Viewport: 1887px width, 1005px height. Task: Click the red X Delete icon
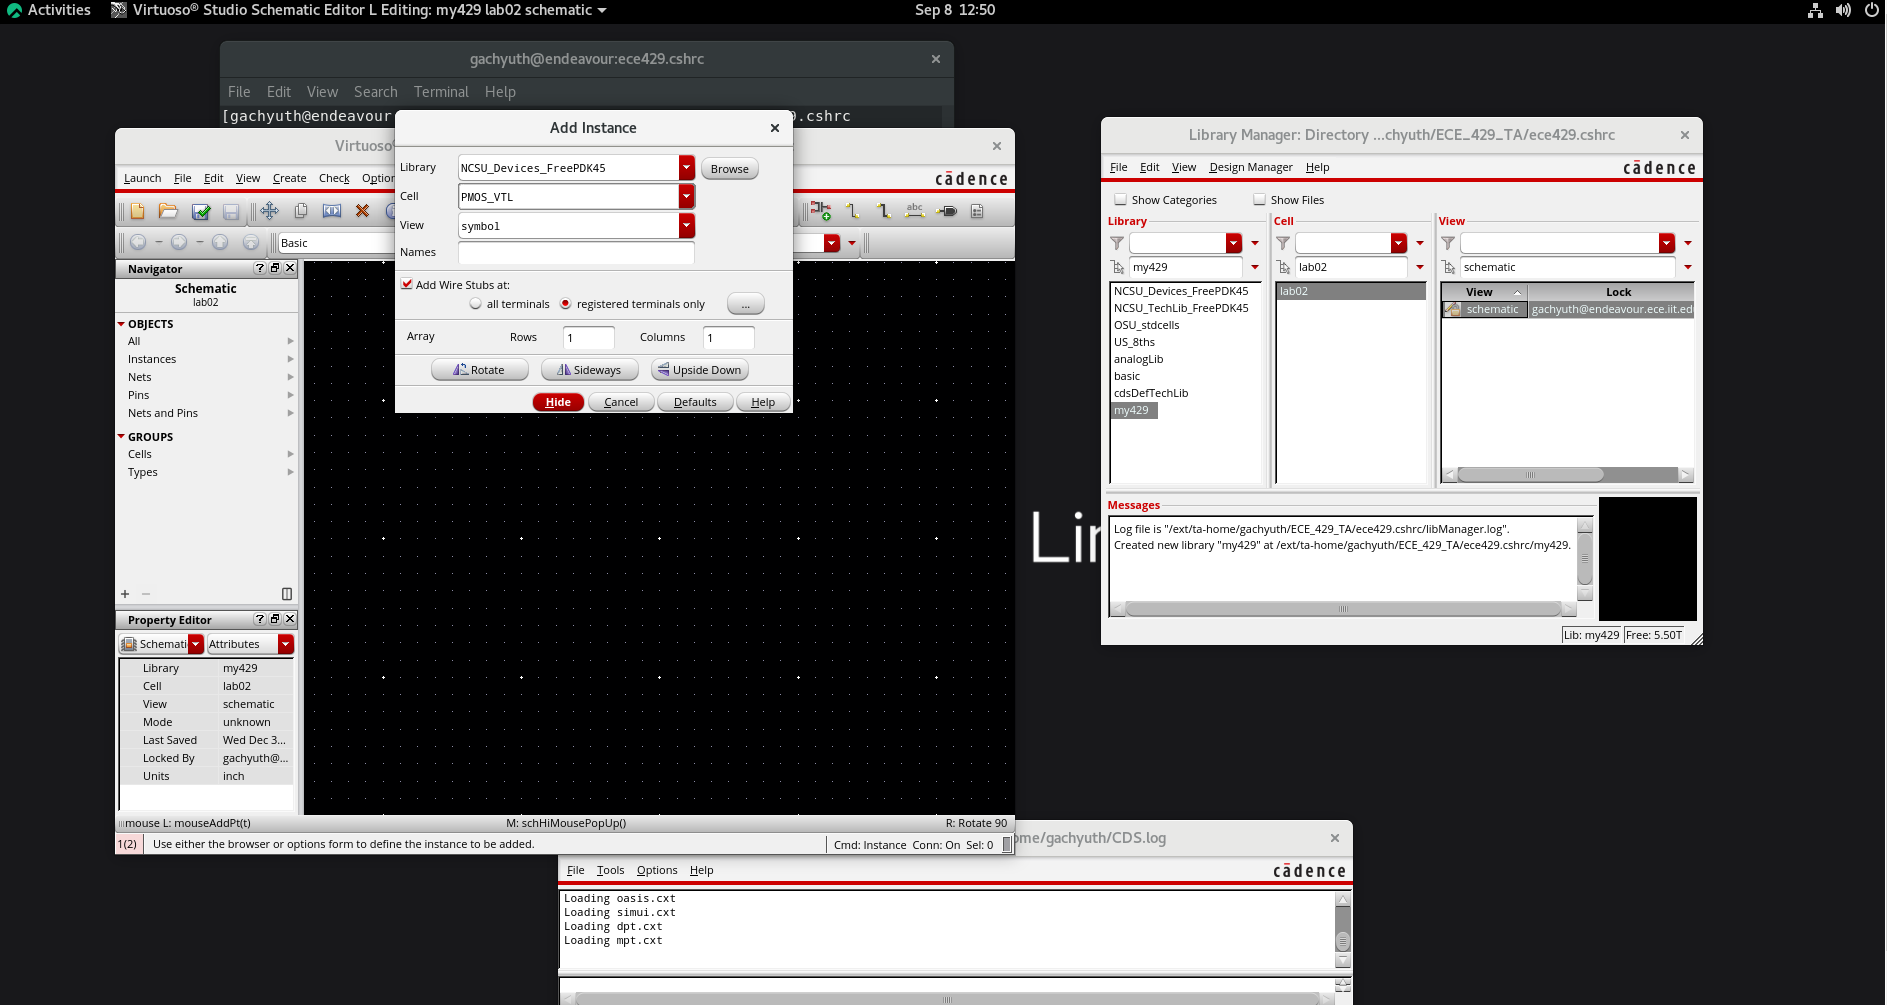pyautogui.click(x=362, y=211)
